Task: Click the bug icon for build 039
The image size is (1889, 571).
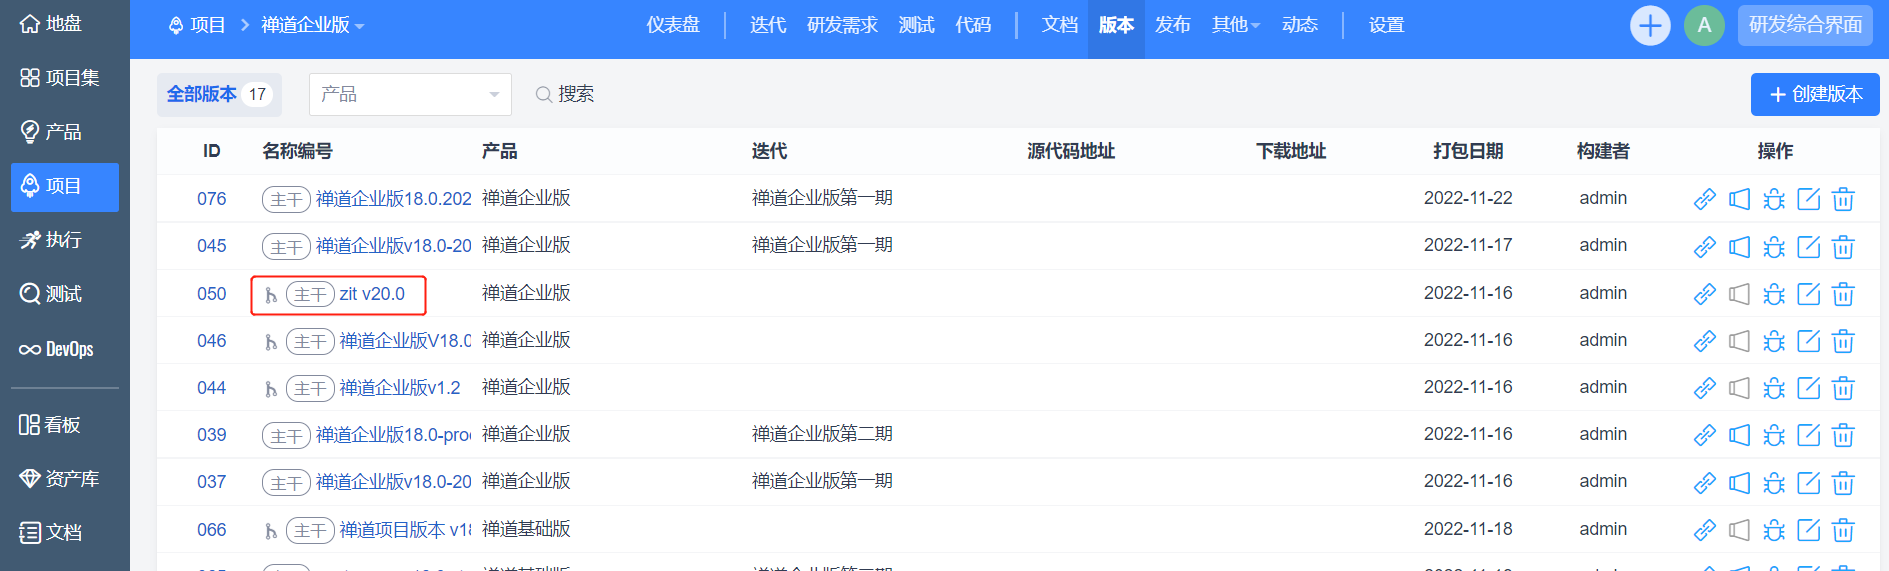Action: 1774,435
